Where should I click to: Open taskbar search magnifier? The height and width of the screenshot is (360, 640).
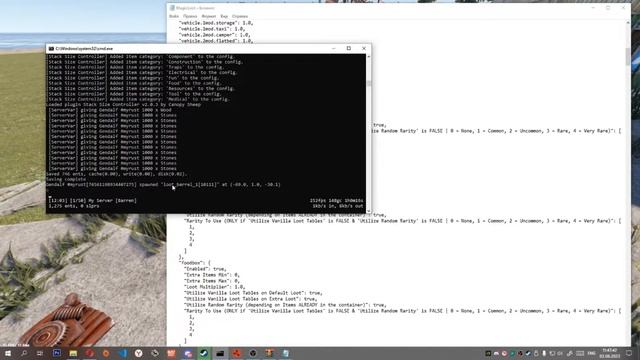(24, 353)
